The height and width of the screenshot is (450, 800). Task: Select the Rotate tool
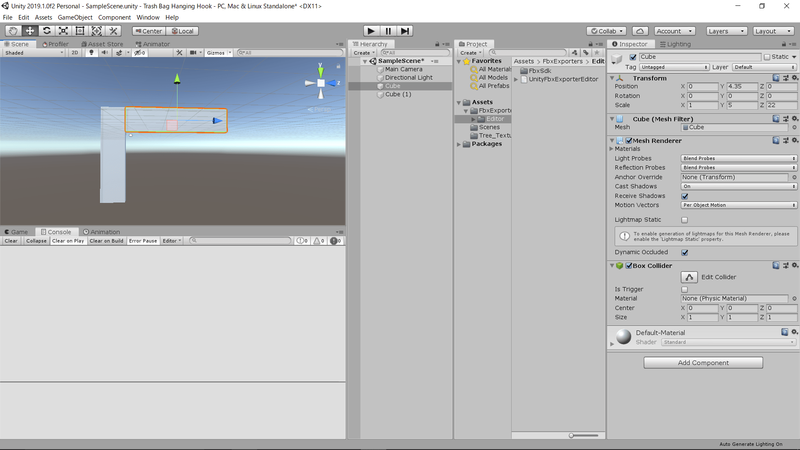(46, 31)
